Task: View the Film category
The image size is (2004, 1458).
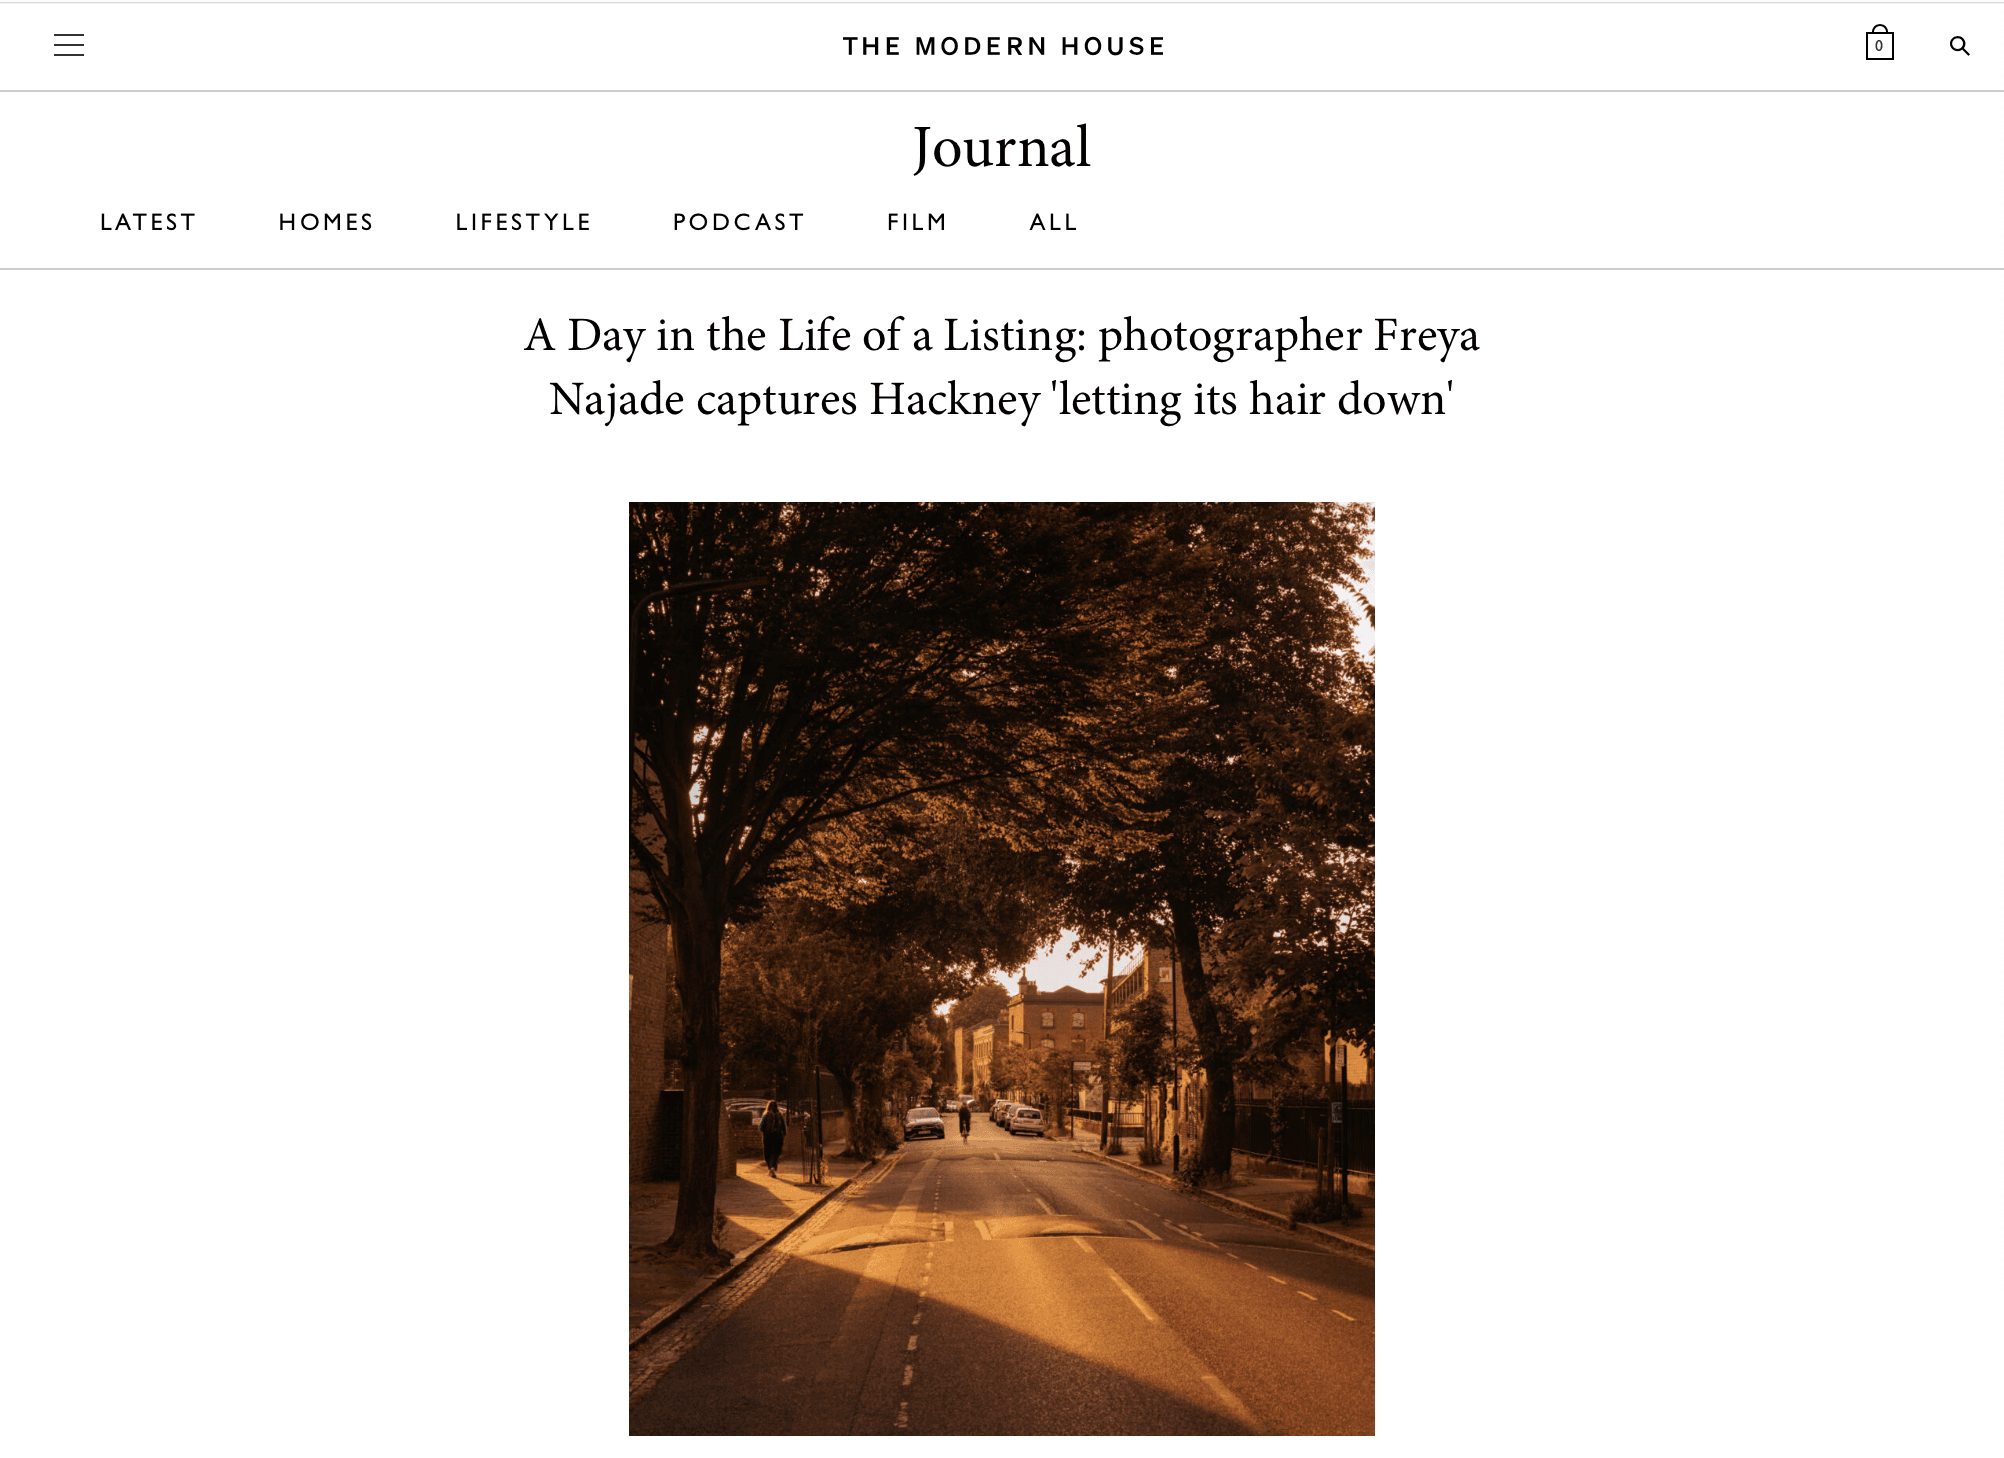Action: [917, 222]
